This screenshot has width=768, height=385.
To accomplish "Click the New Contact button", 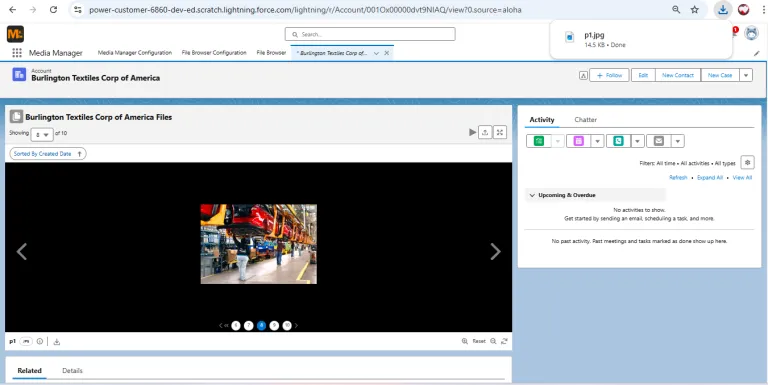I will (678, 75).
